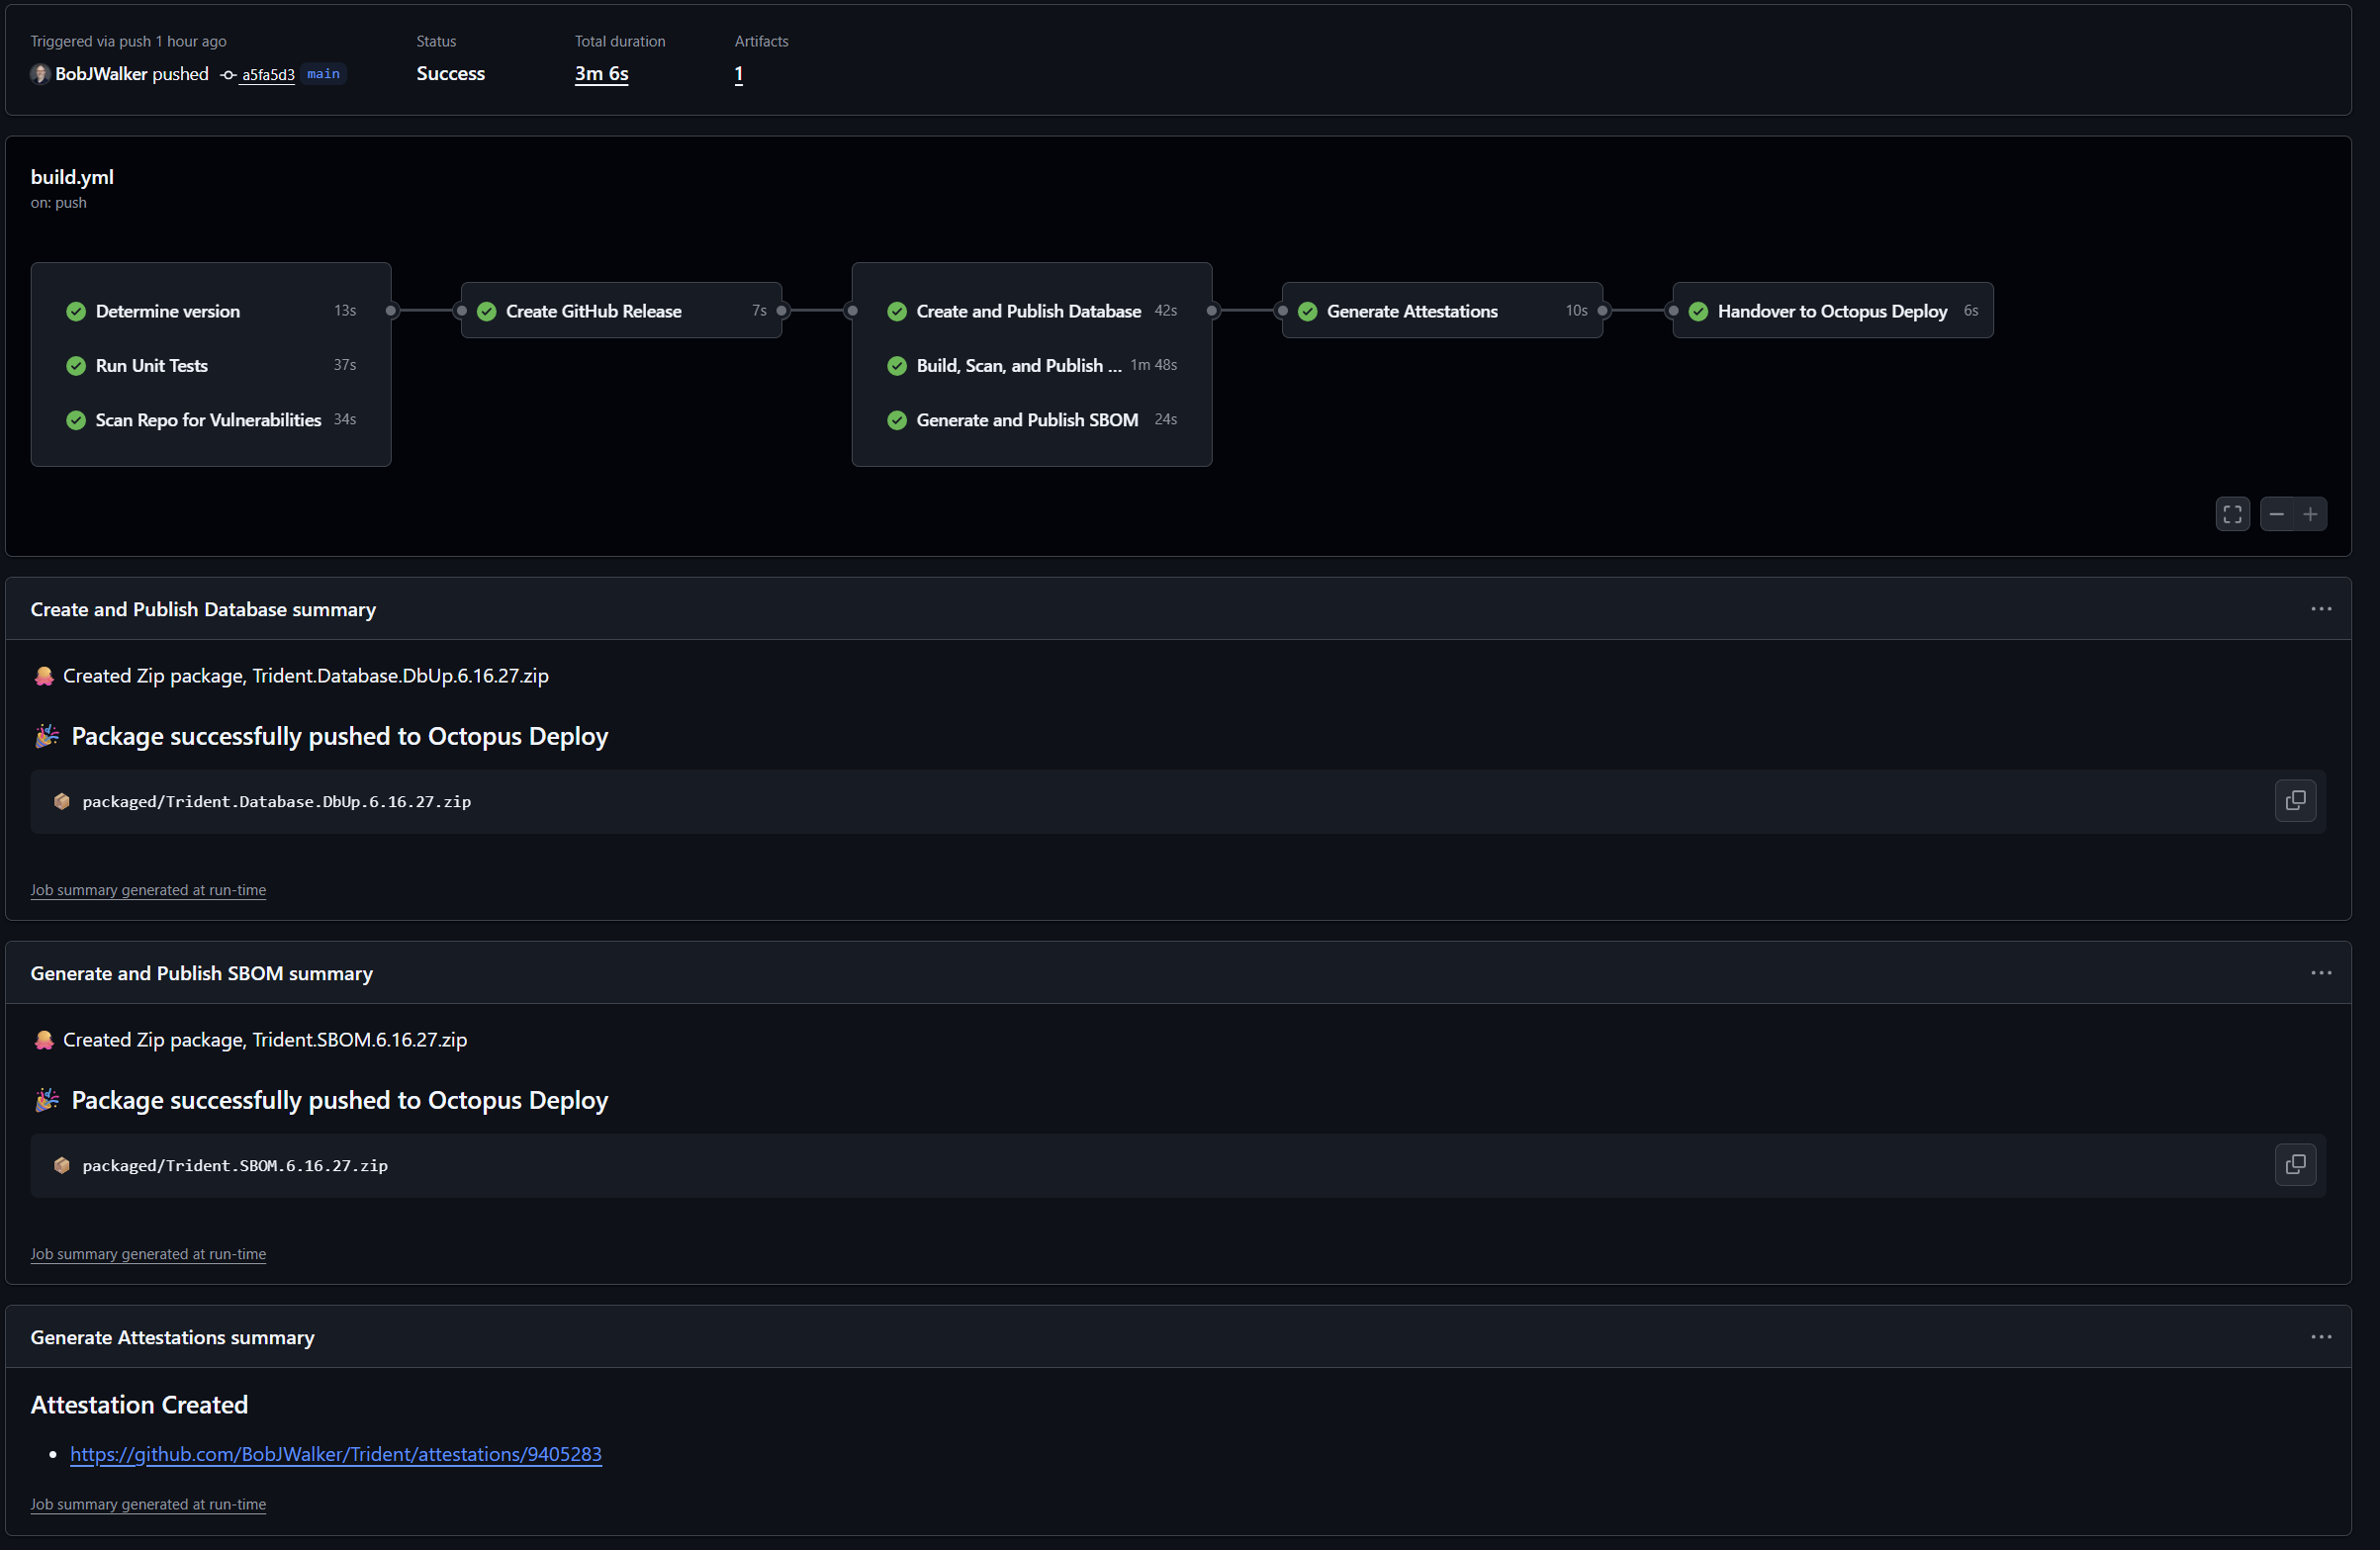Copy the Trident.Database.DbUp package path
Screen dimensions: 2380x1550
tap(2295, 800)
